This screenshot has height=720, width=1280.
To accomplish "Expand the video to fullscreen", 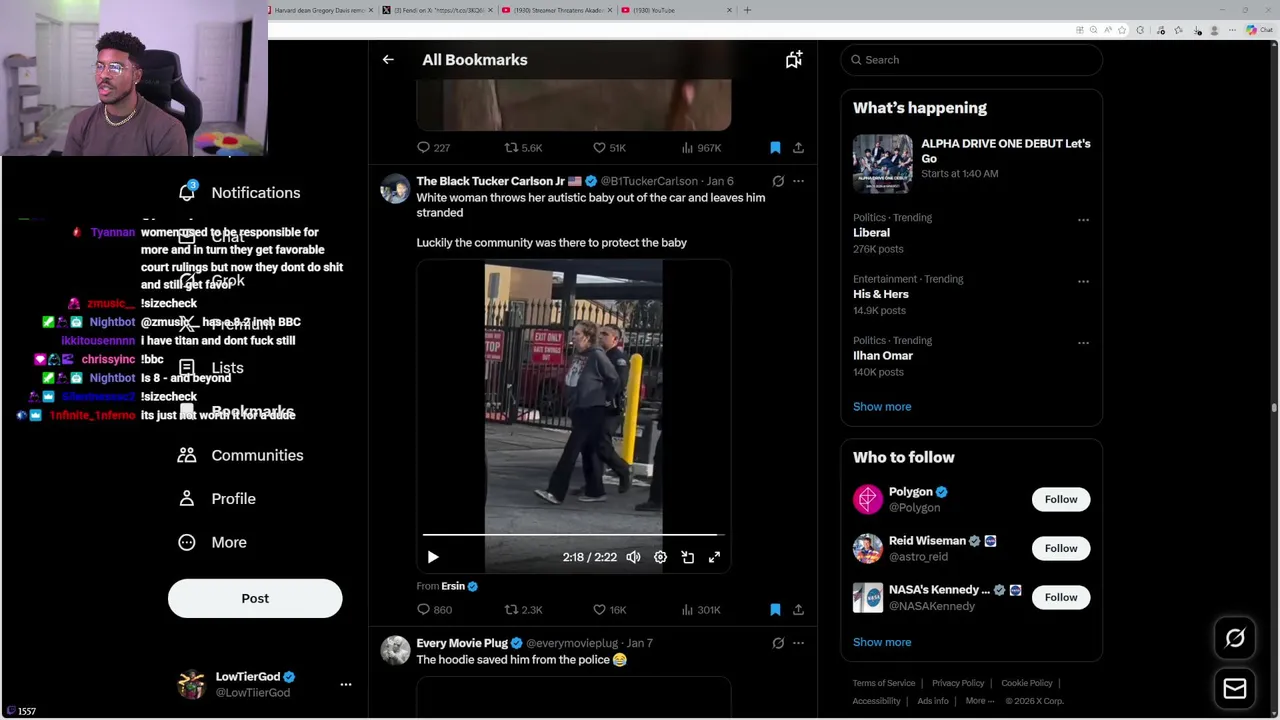I will (714, 557).
